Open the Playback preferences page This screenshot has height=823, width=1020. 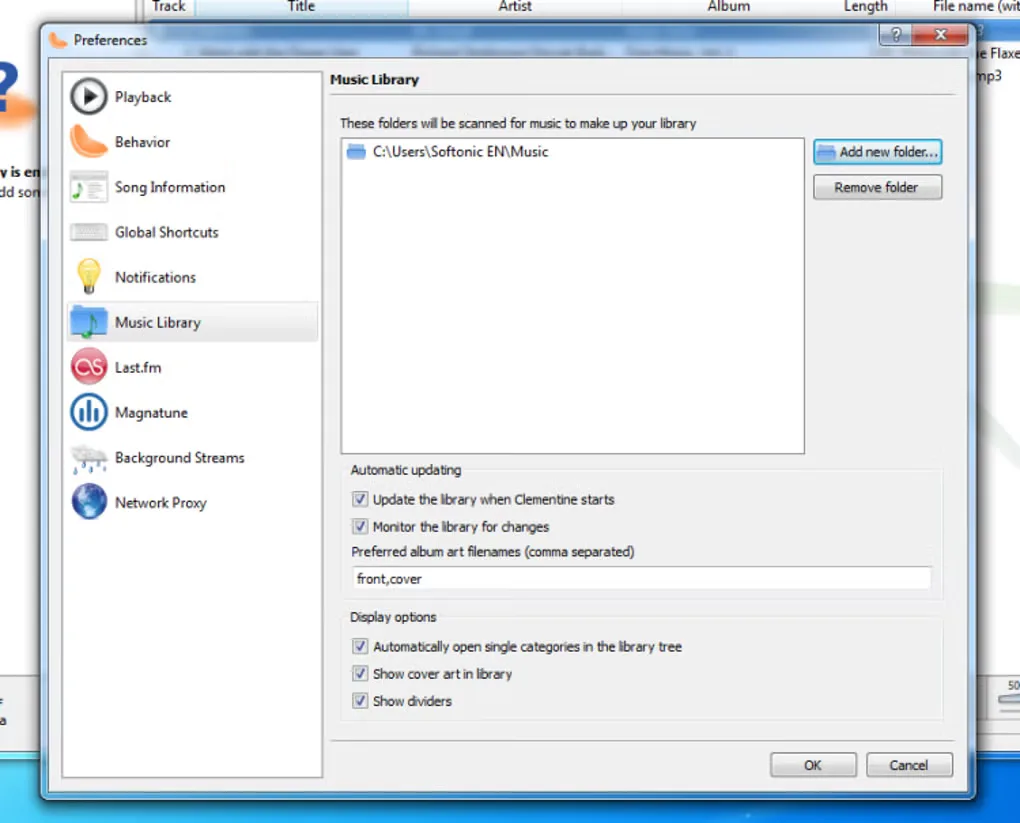[x=143, y=97]
